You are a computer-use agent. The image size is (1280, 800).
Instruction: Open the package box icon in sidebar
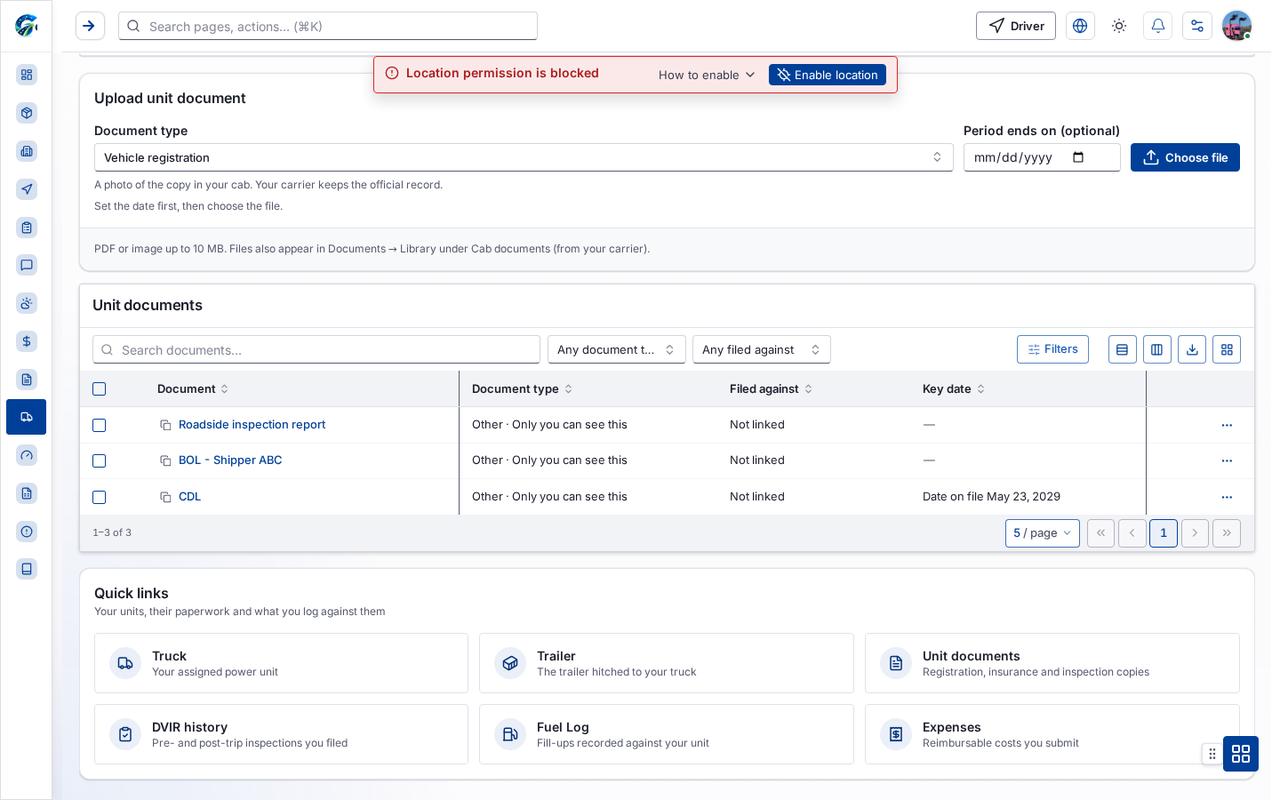click(x=27, y=113)
